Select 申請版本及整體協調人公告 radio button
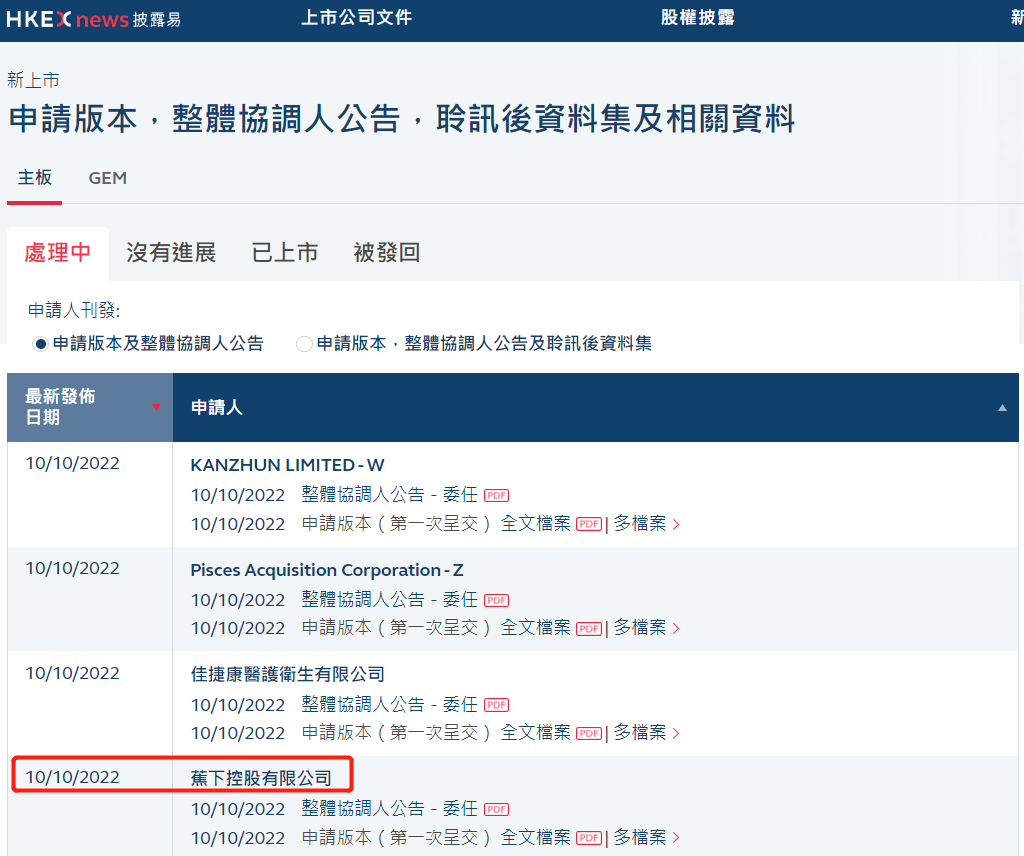This screenshot has height=856, width=1024. (x=40, y=344)
